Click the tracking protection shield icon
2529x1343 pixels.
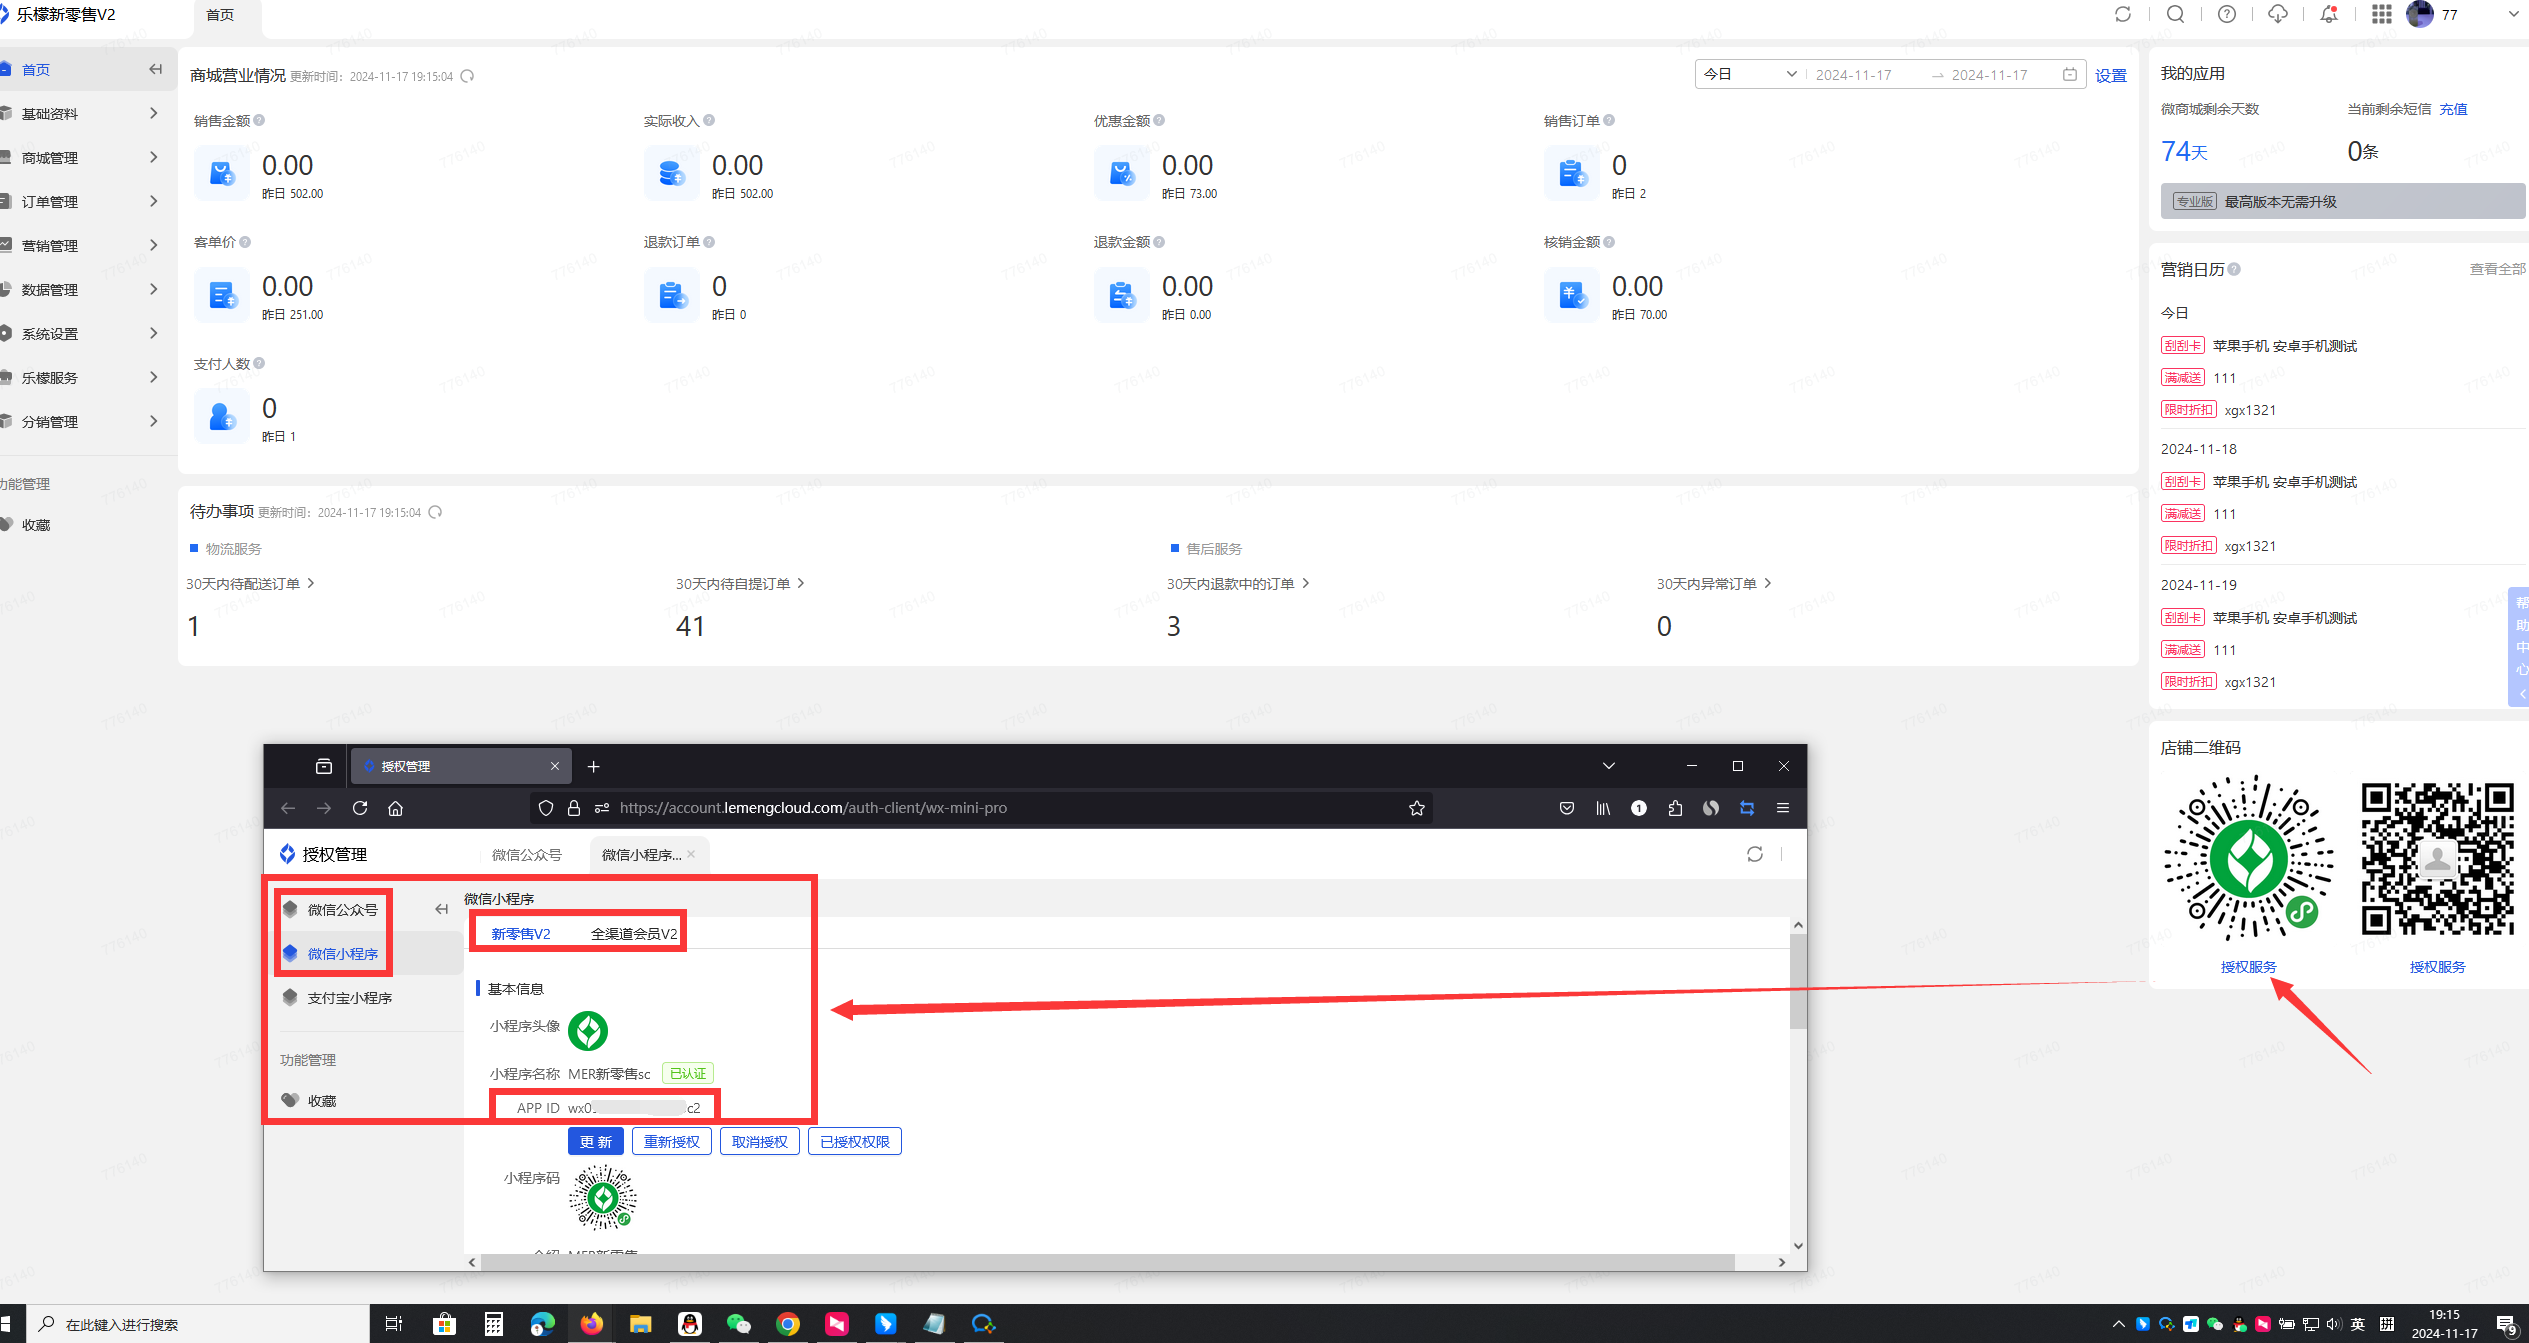546,808
